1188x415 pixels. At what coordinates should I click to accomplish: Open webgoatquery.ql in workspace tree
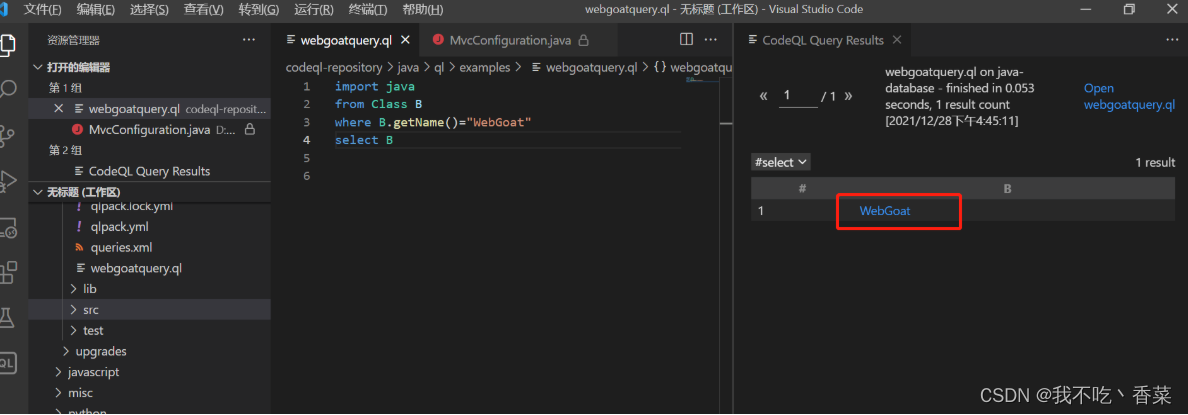[x=136, y=268]
